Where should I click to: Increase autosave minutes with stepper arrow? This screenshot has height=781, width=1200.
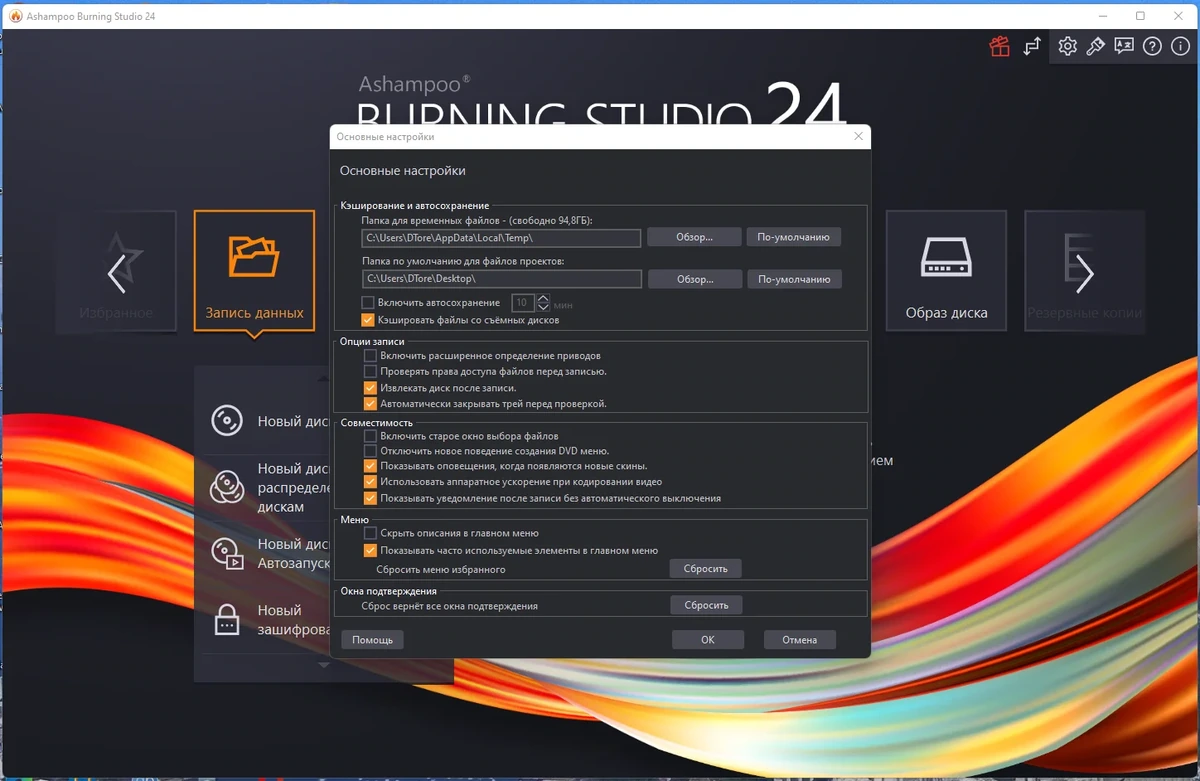click(x=543, y=298)
